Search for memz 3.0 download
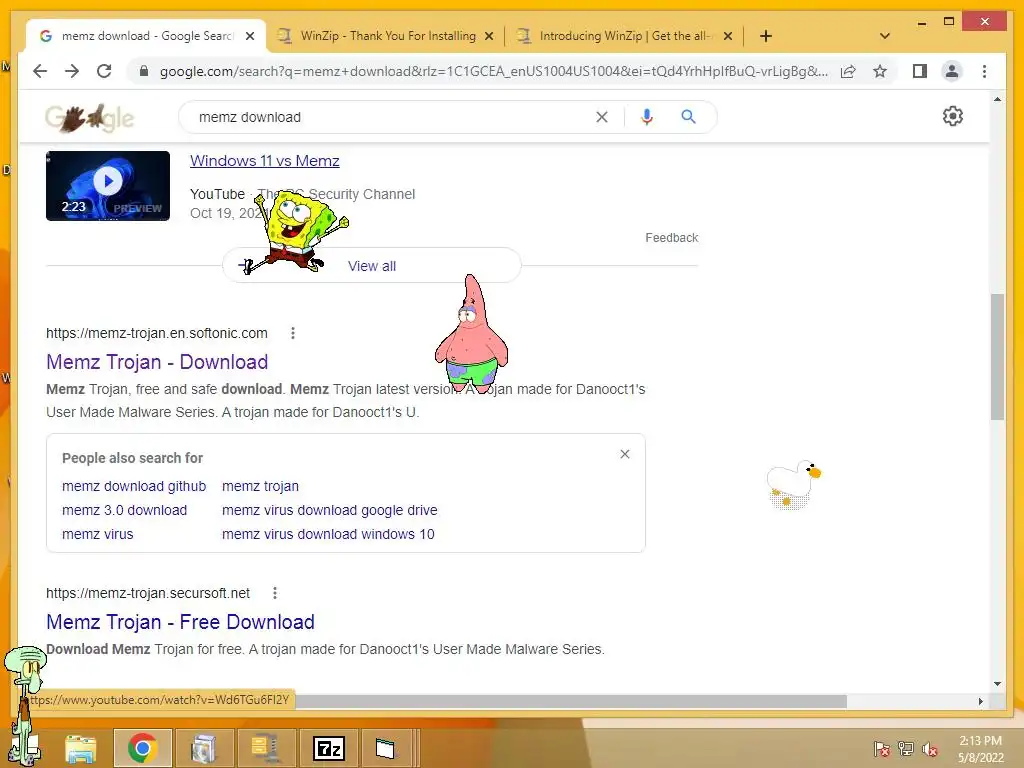1024x768 pixels. point(124,510)
